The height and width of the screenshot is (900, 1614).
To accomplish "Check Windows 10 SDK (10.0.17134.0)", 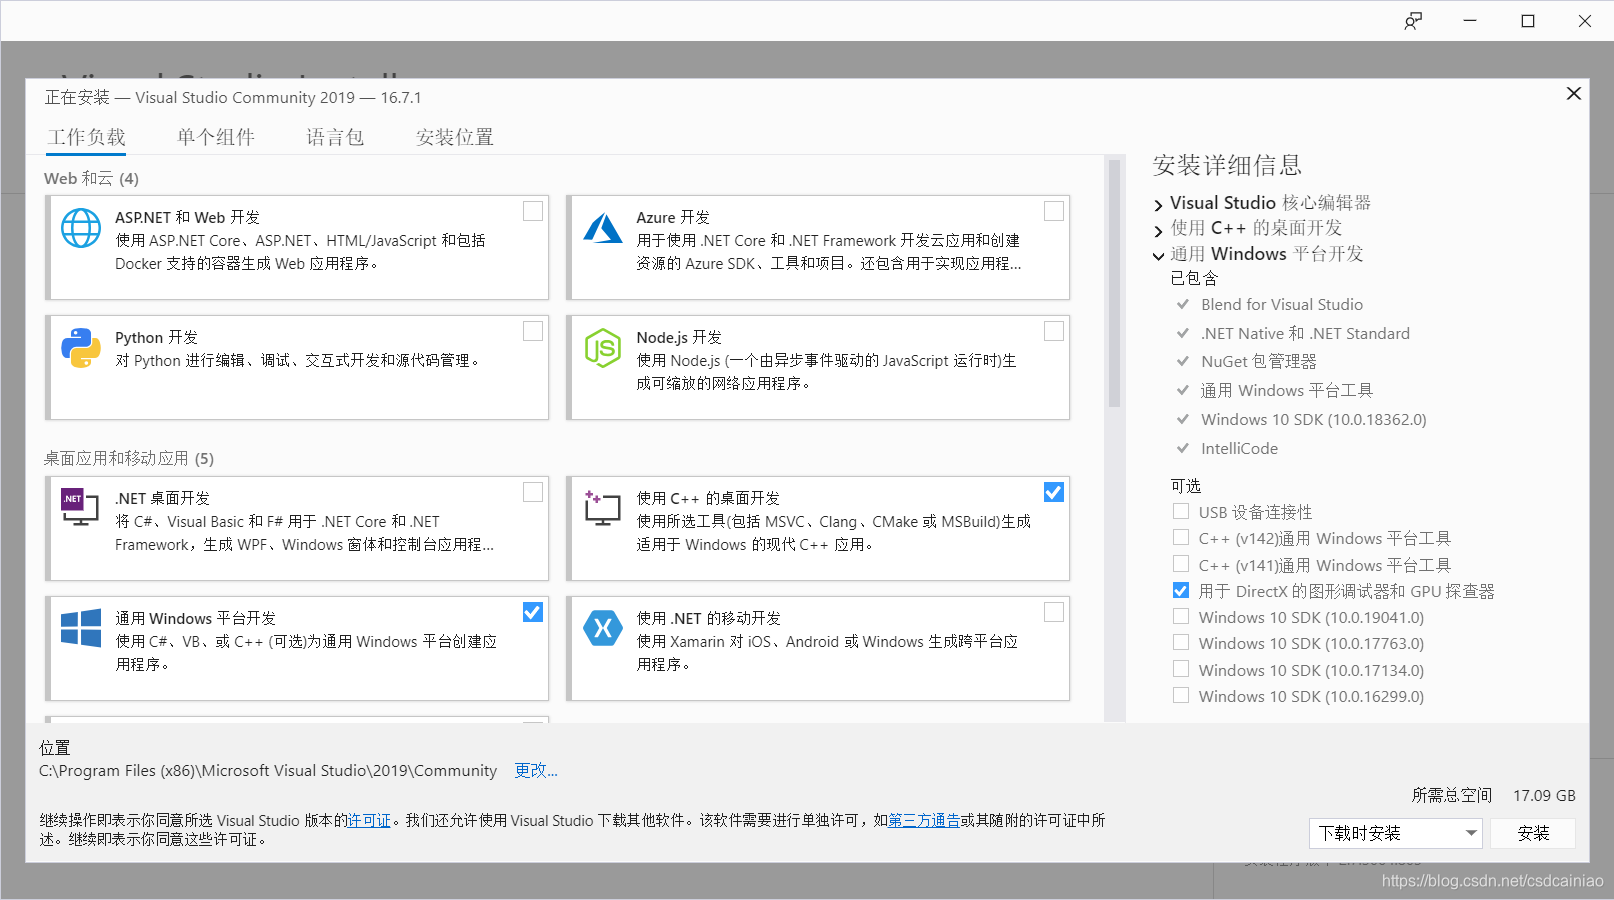I will pos(1181,669).
